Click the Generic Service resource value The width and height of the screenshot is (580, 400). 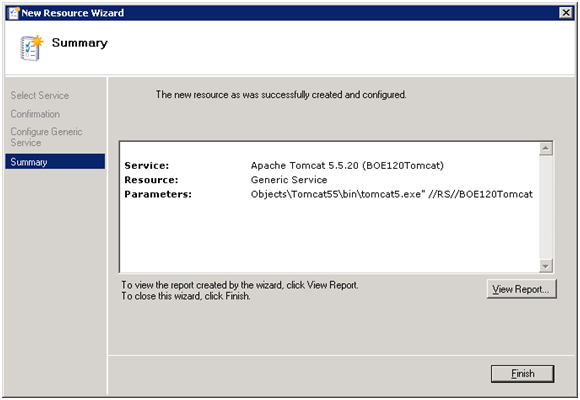[x=289, y=180]
